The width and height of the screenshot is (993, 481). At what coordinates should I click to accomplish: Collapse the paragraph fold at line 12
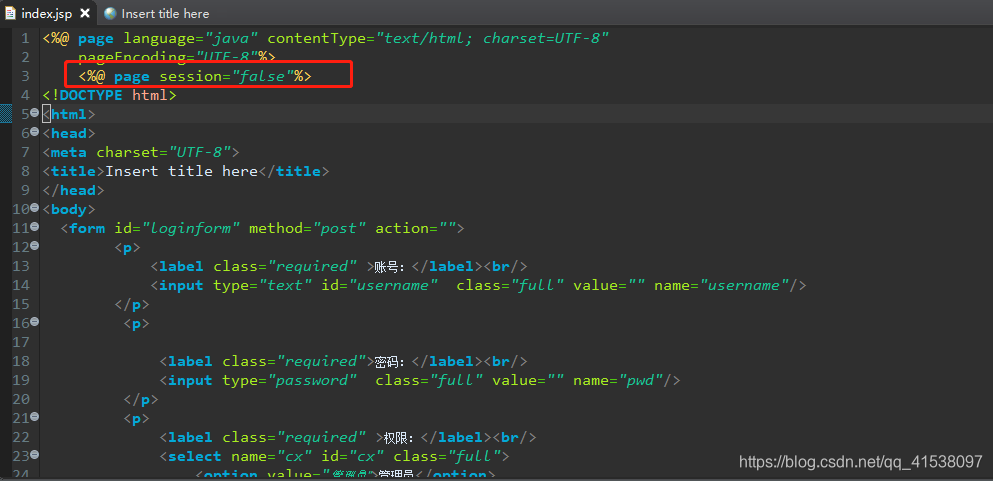coord(35,246)
